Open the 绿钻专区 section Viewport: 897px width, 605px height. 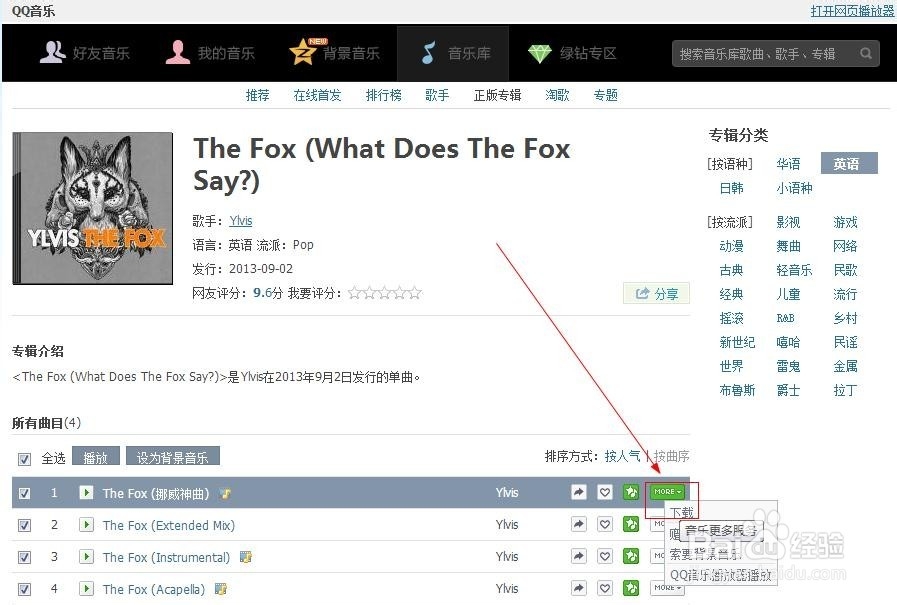(572, 53)
